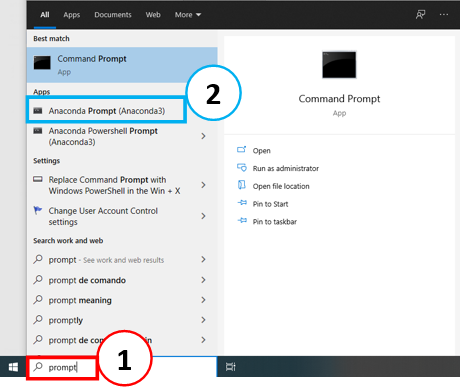The width and height of the screenshot is (460, 387).
Task: Select Command Prompt best match result
Action: (x=122, y=65)
